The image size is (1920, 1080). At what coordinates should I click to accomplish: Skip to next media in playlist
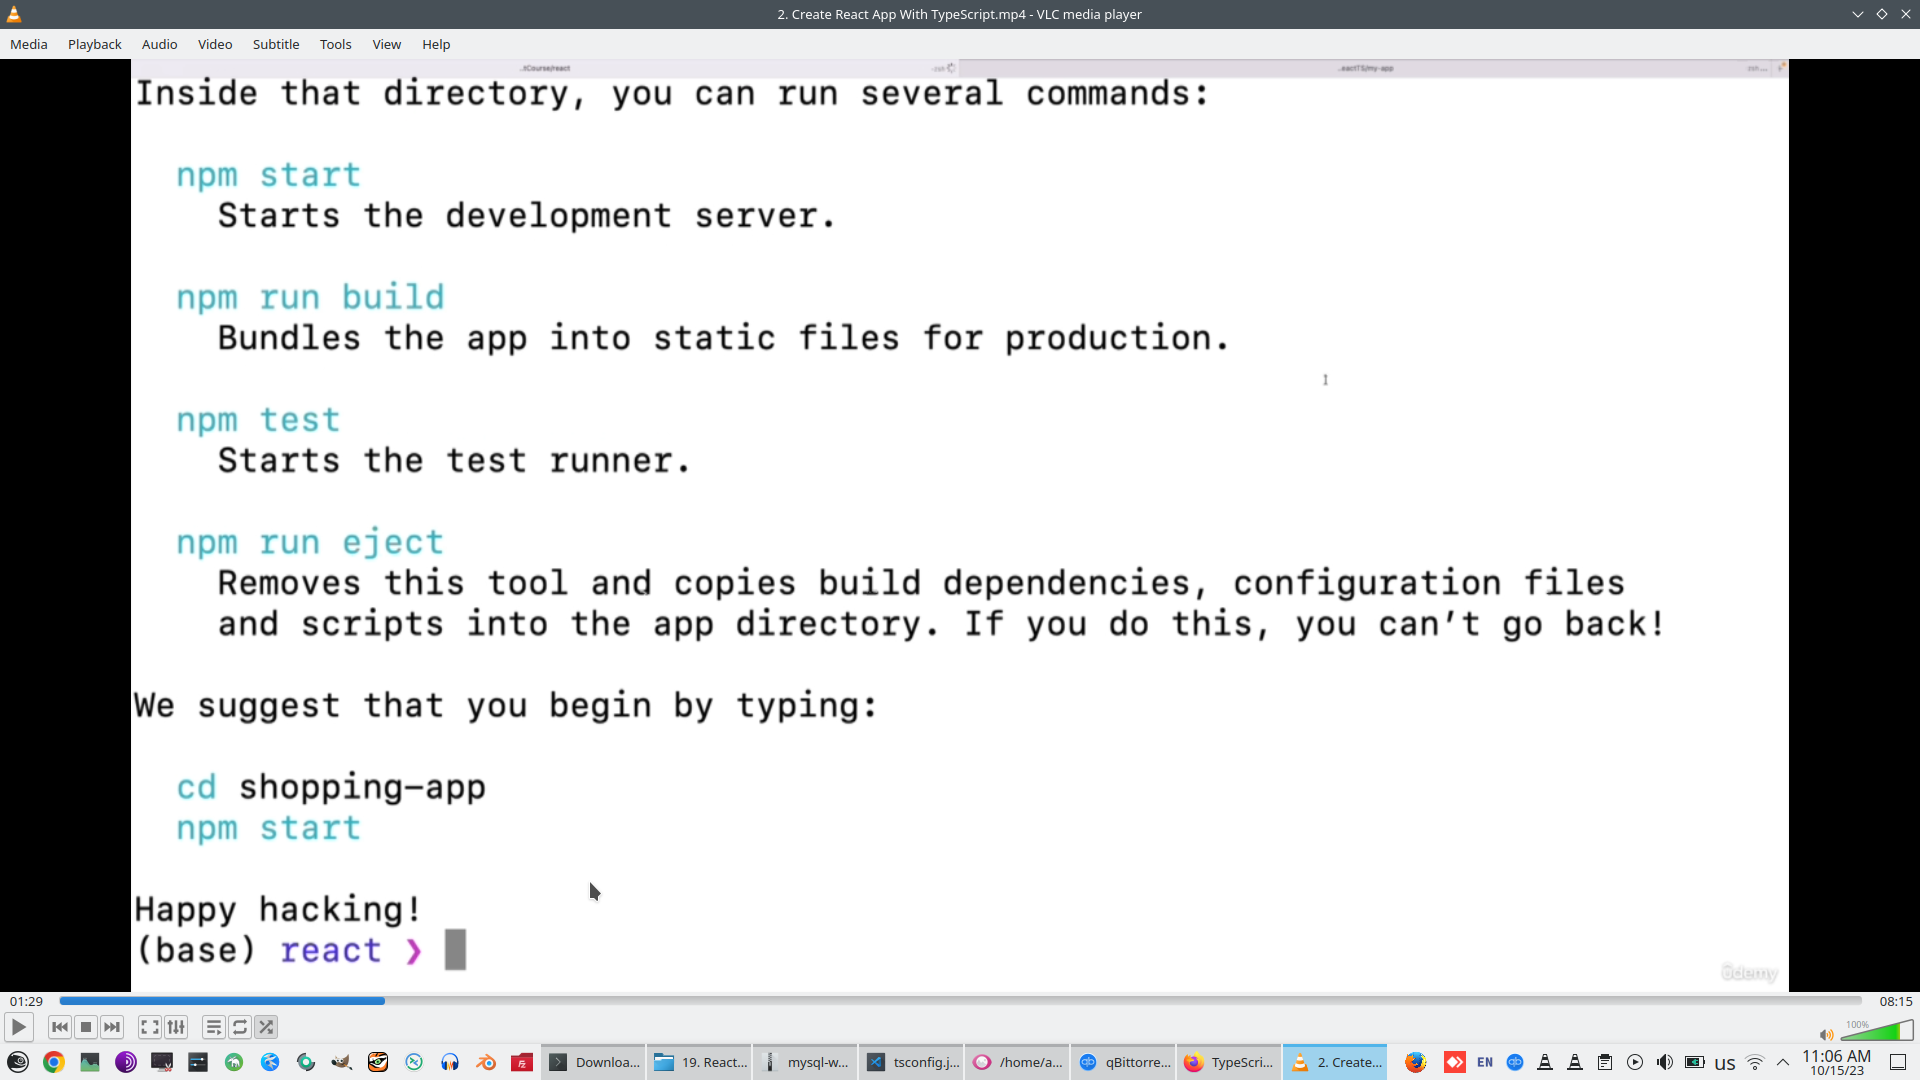tap(112, 1027)
